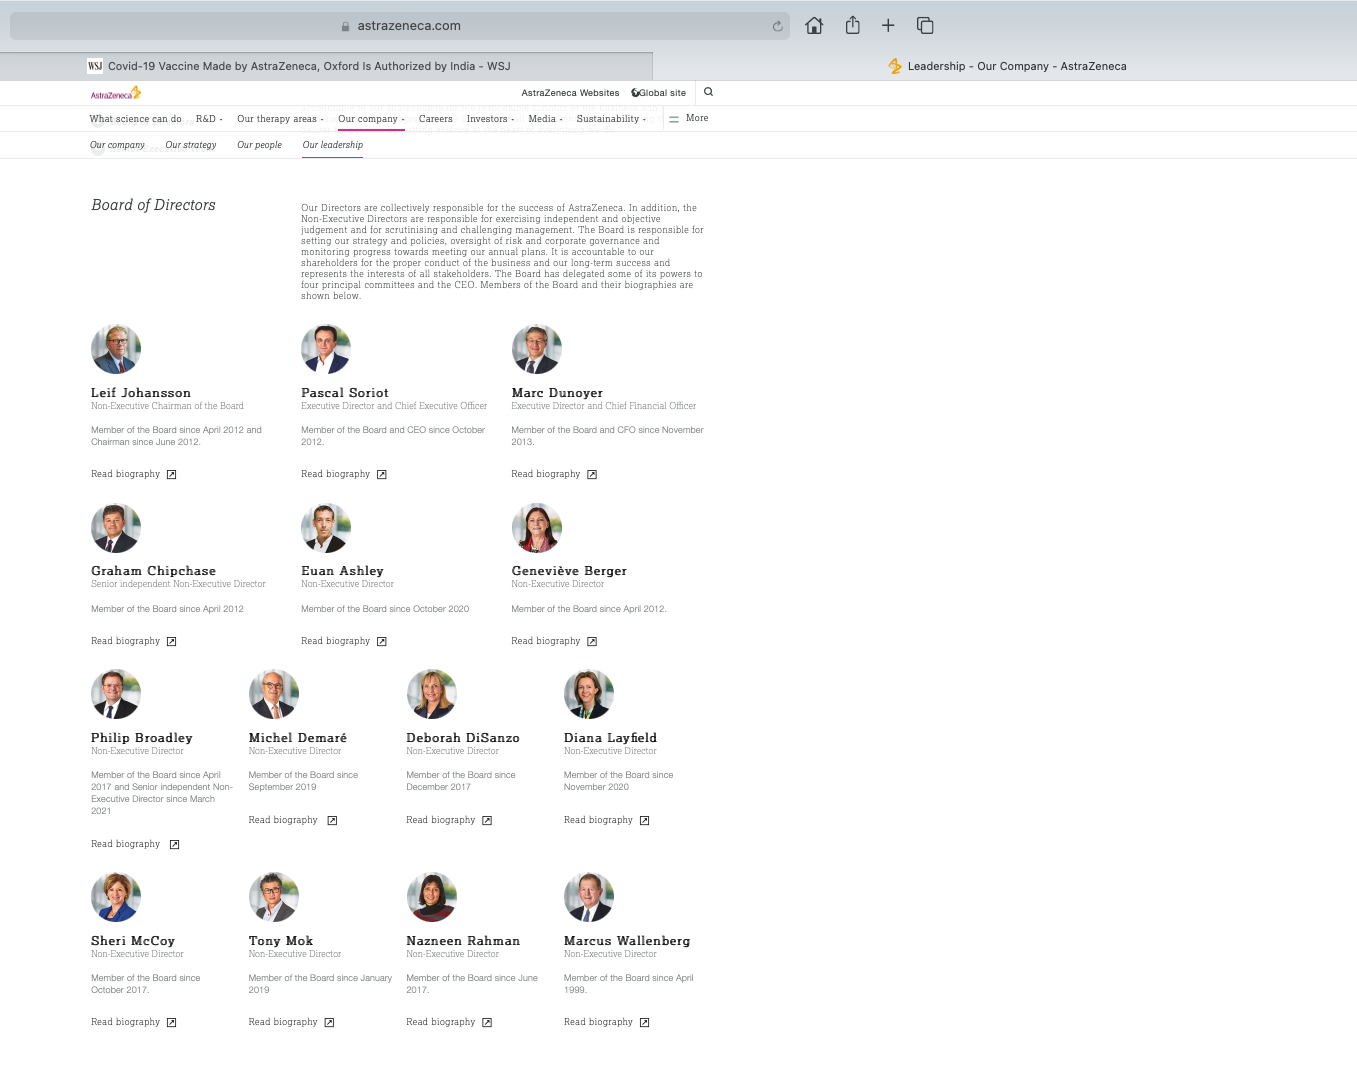Click the Board of Directors heading
Viewport: 1357px width, 1068px height.
pyautogui.click(x=153, y=205)
